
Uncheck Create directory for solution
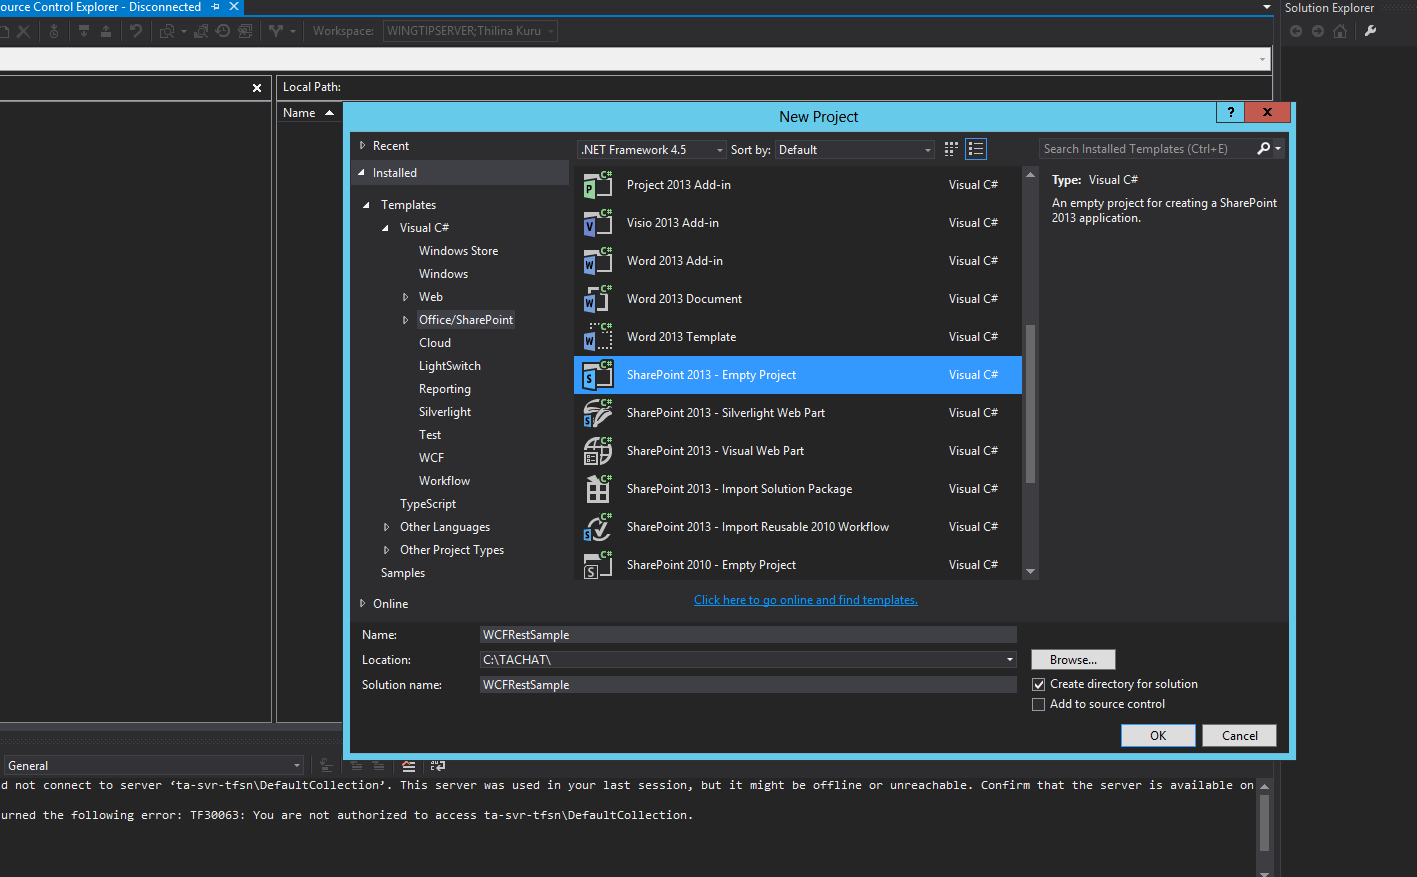tap(1038, 684)
